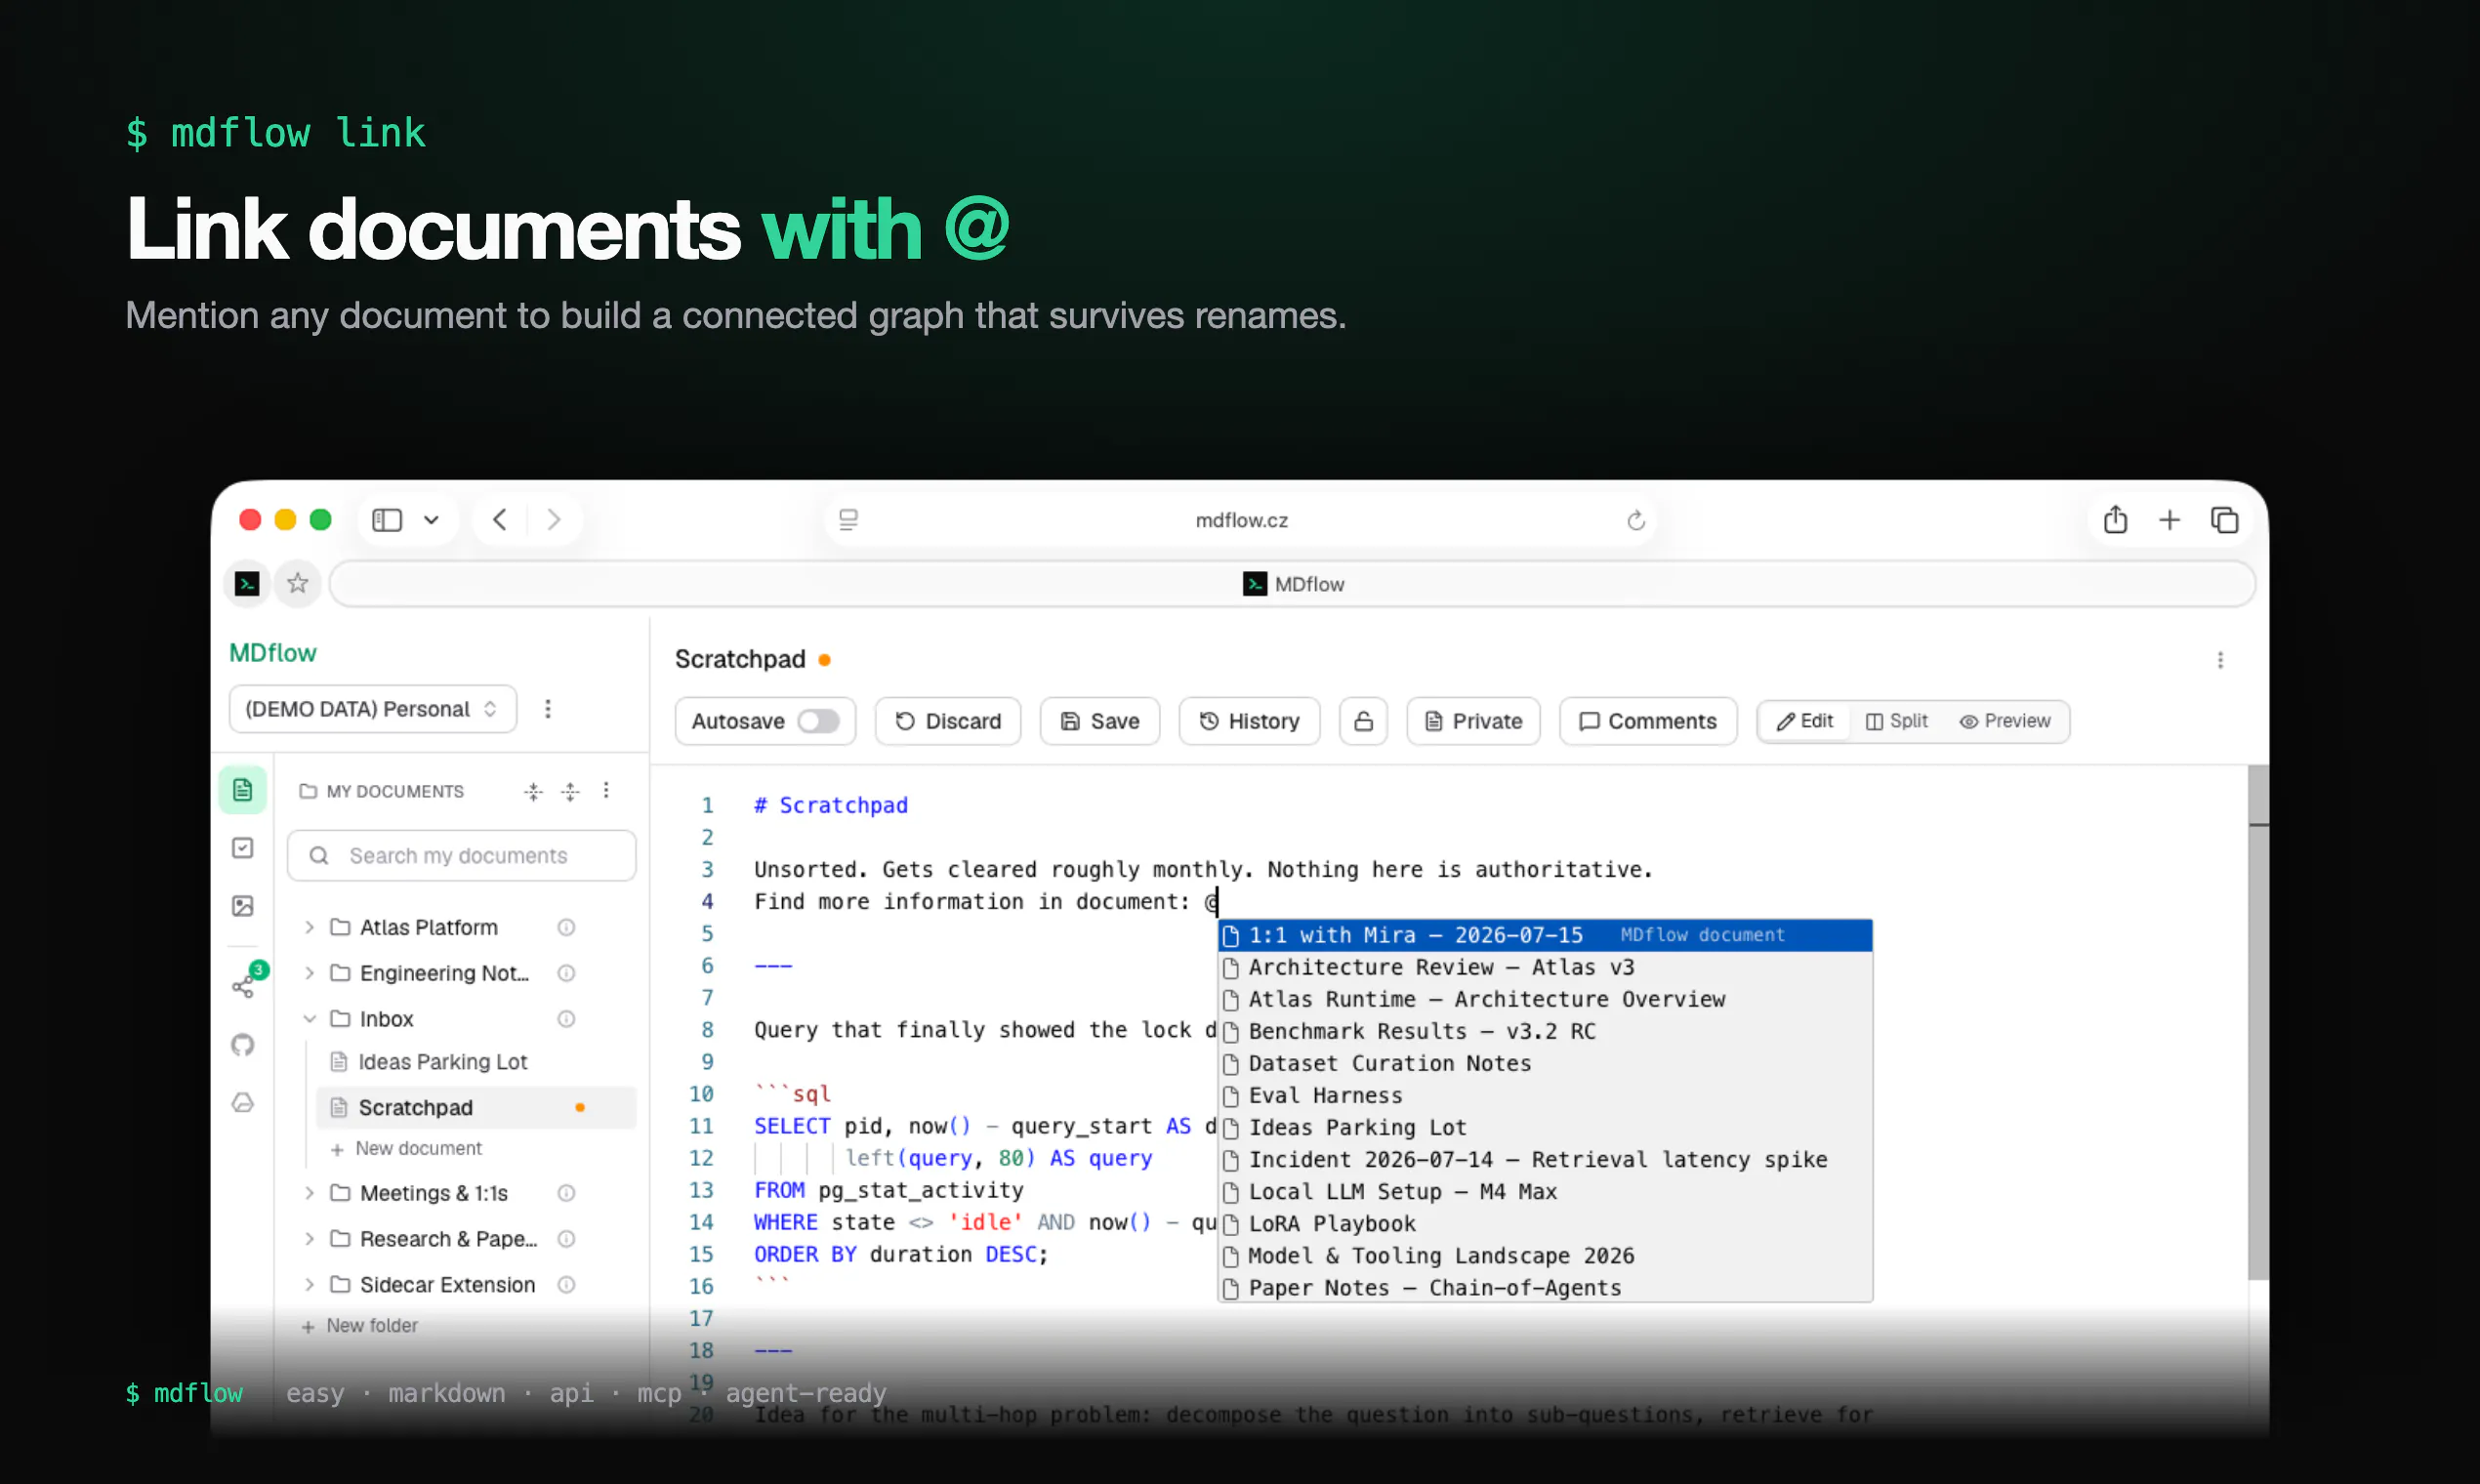Click the MDflow logo link
This screenshot has width=2480, height=1484.
point(272,653)
